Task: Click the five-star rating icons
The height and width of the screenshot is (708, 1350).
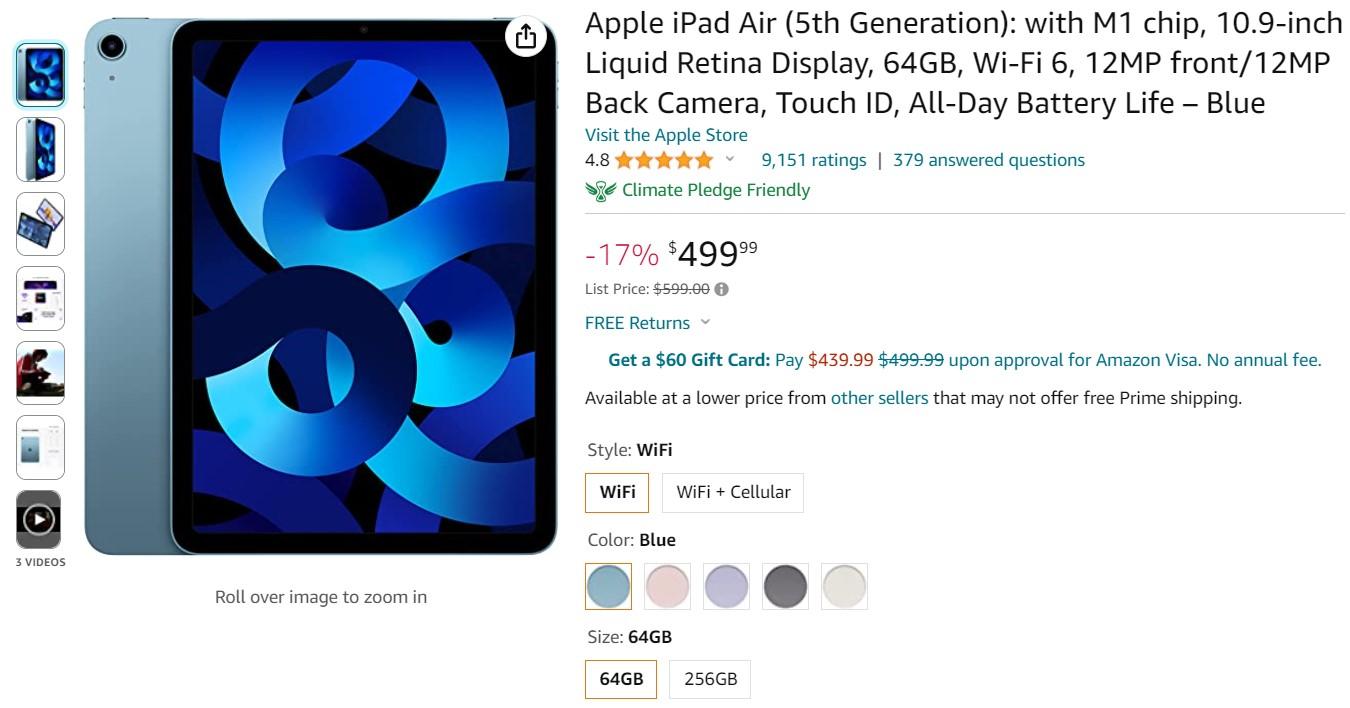Action: tap(664, 160)
